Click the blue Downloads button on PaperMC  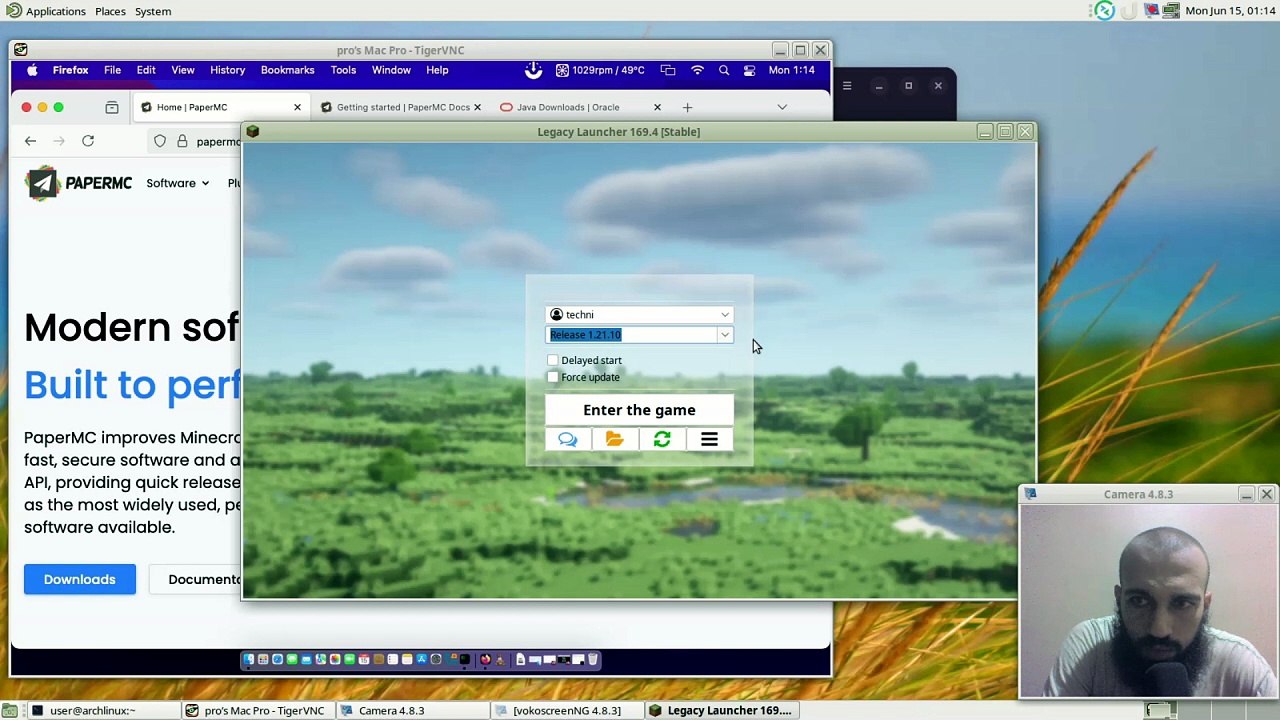coord(80,579)
